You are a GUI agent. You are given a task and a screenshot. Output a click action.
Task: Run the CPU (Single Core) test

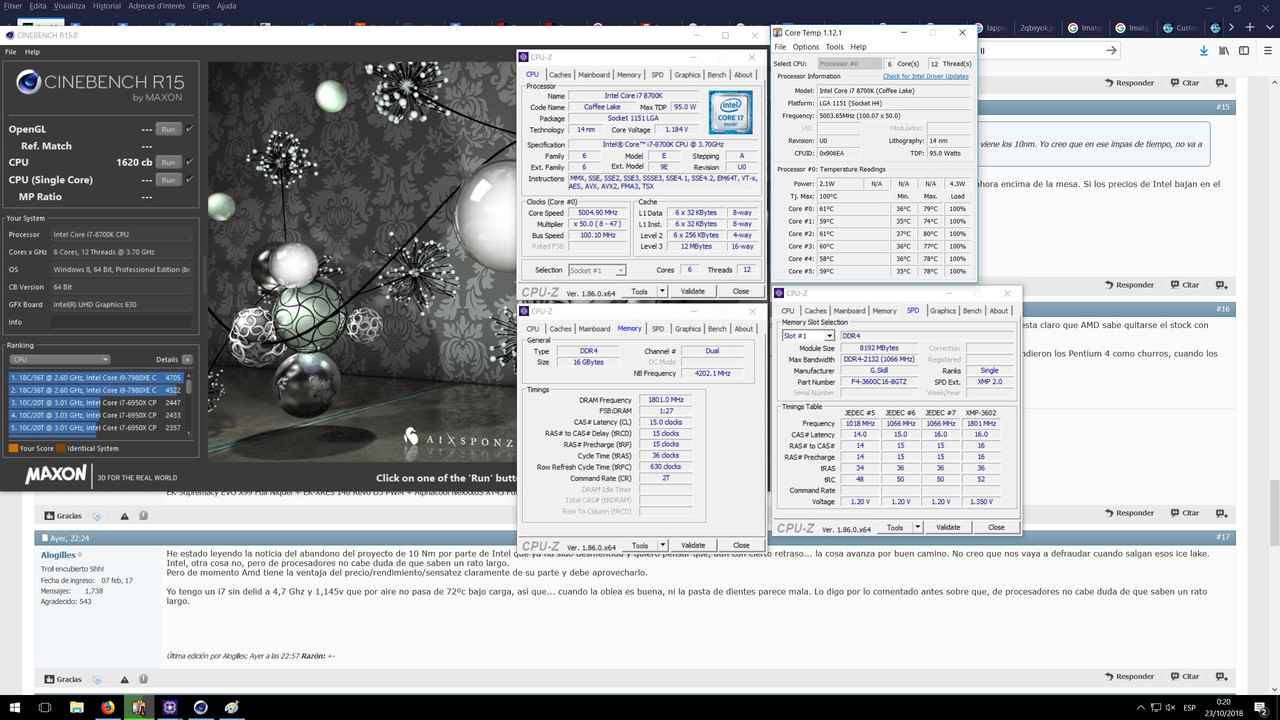[168, 180]
